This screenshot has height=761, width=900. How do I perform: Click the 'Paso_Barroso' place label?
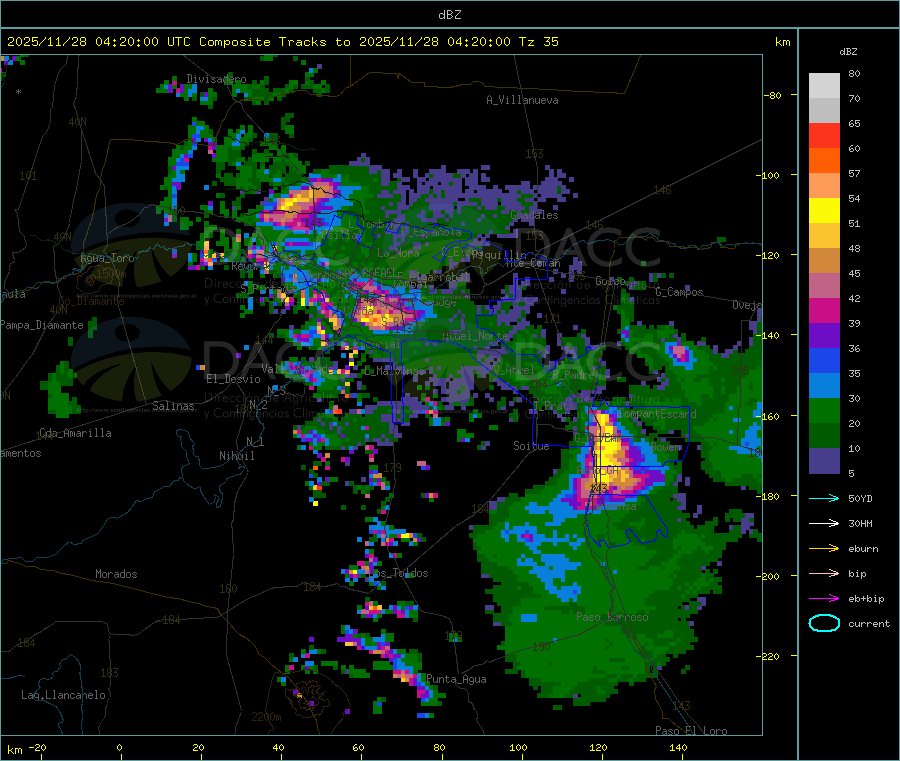coord(612,618)
